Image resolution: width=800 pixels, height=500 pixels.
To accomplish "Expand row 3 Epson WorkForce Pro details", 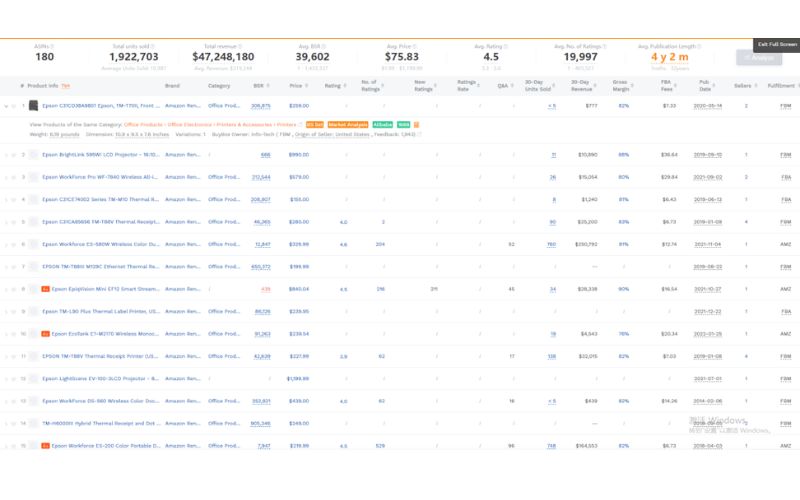I will [x=6, y=178].
